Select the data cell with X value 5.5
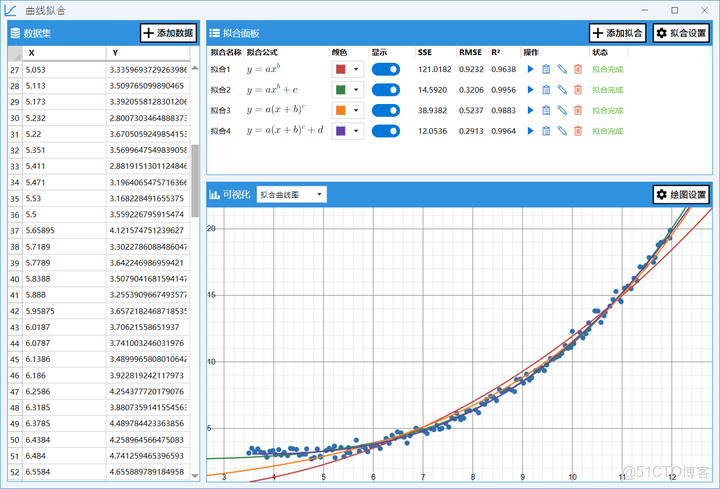 point(60,214)
